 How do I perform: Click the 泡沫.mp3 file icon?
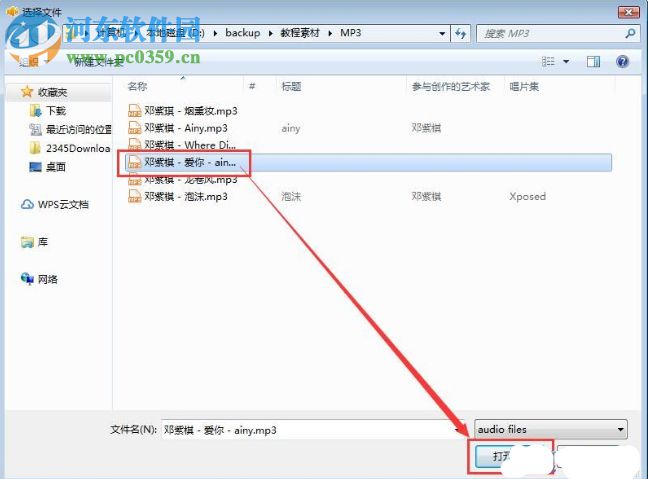134,196
